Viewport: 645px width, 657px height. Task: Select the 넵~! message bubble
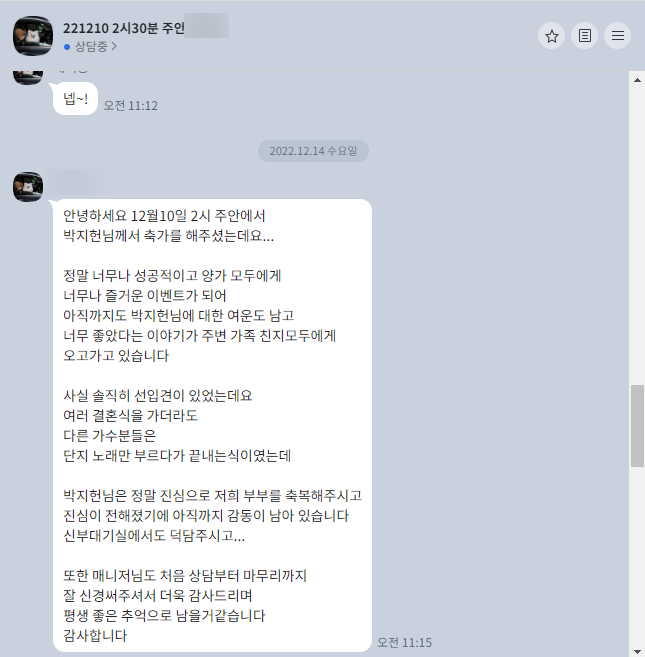point(75,99)
